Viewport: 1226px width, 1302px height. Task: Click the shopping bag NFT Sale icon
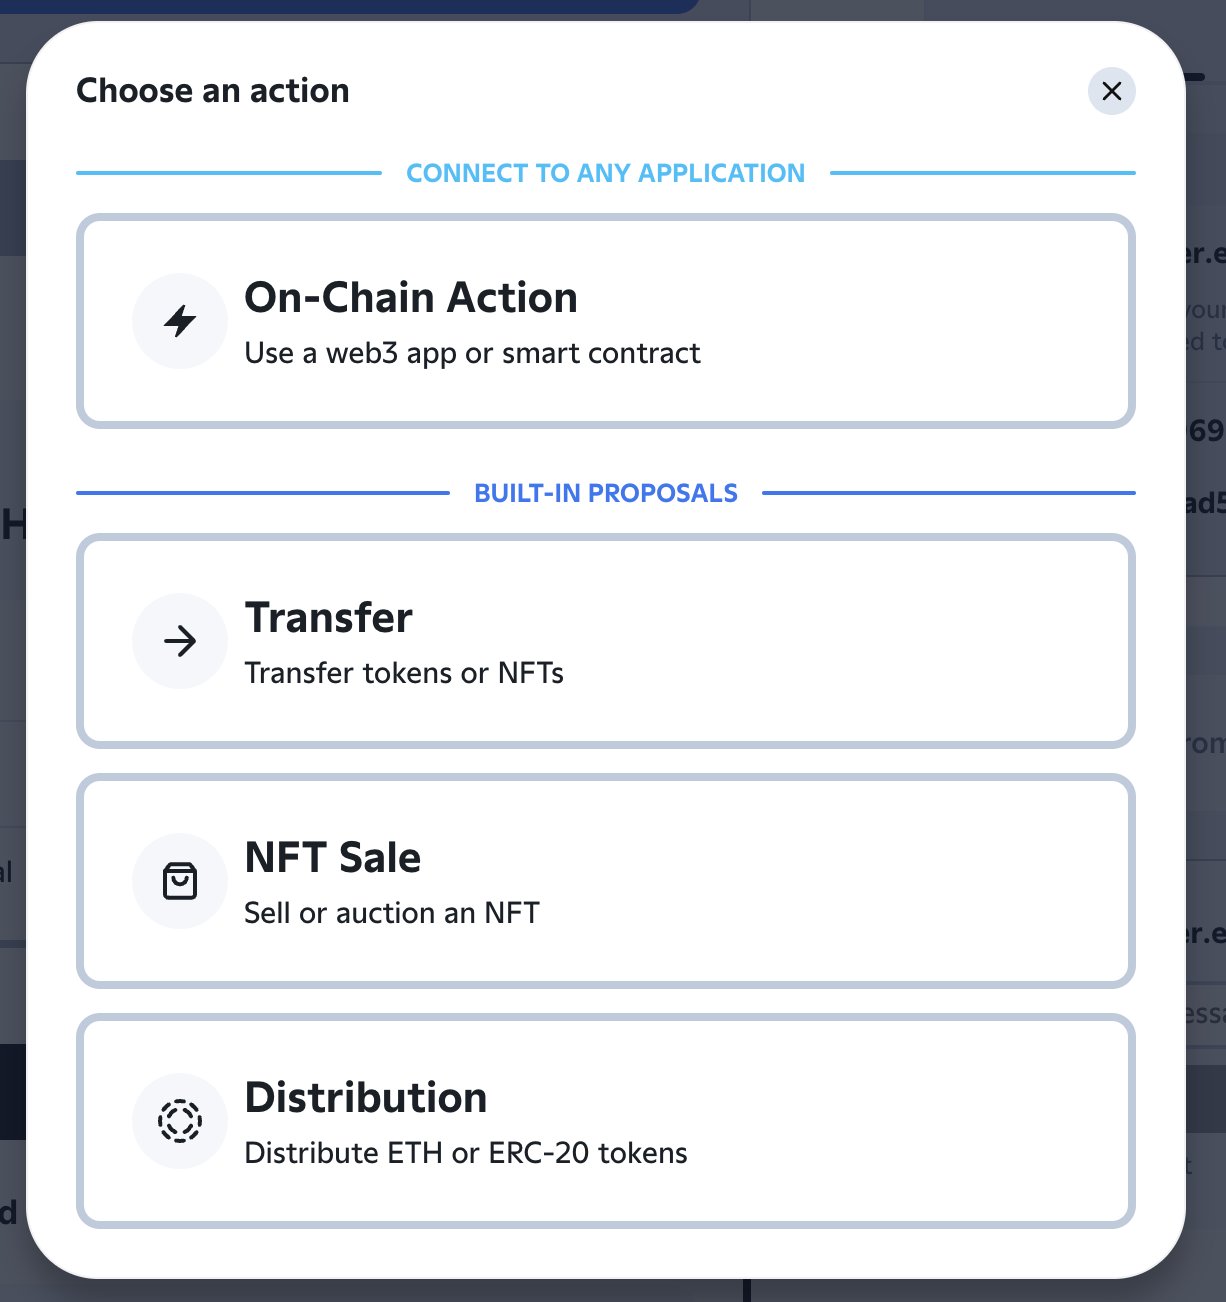[x=180, y=881]
